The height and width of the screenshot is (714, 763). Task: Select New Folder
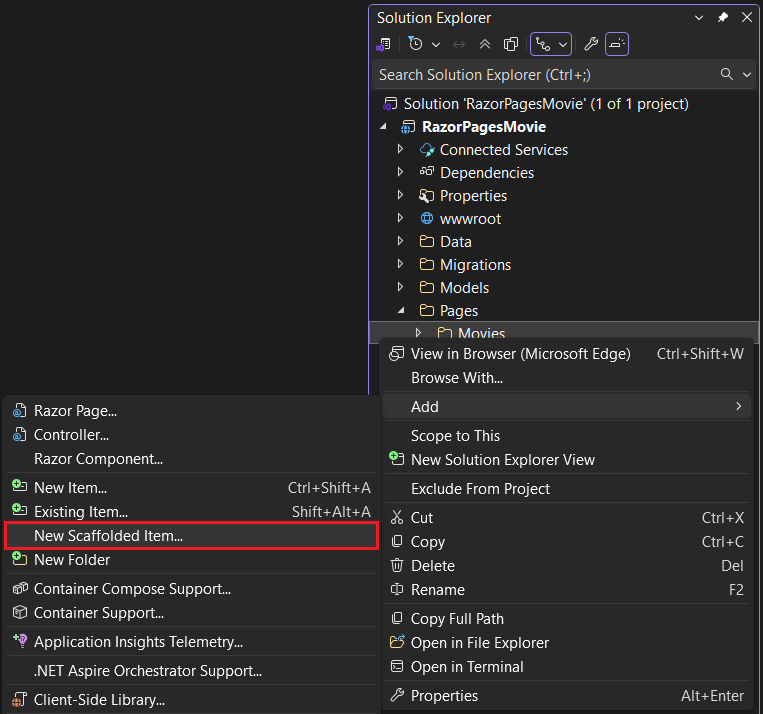[191, 560]
